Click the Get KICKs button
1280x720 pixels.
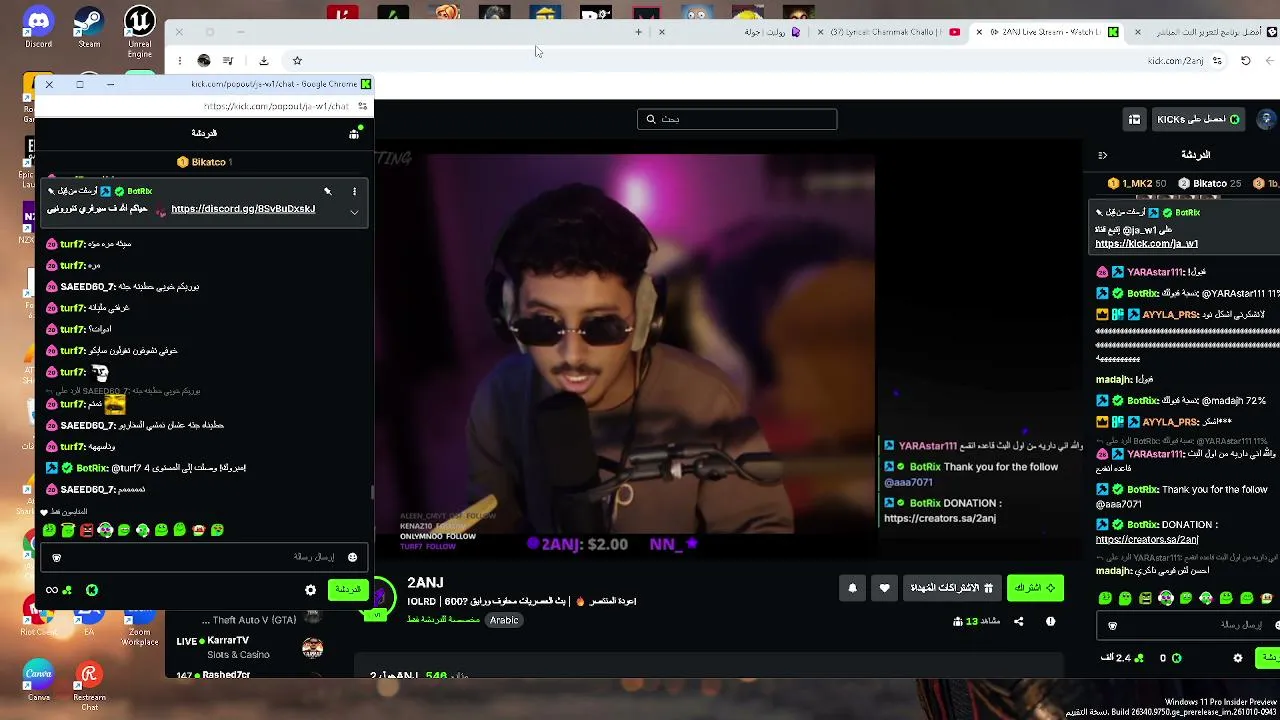(1198, 119)
